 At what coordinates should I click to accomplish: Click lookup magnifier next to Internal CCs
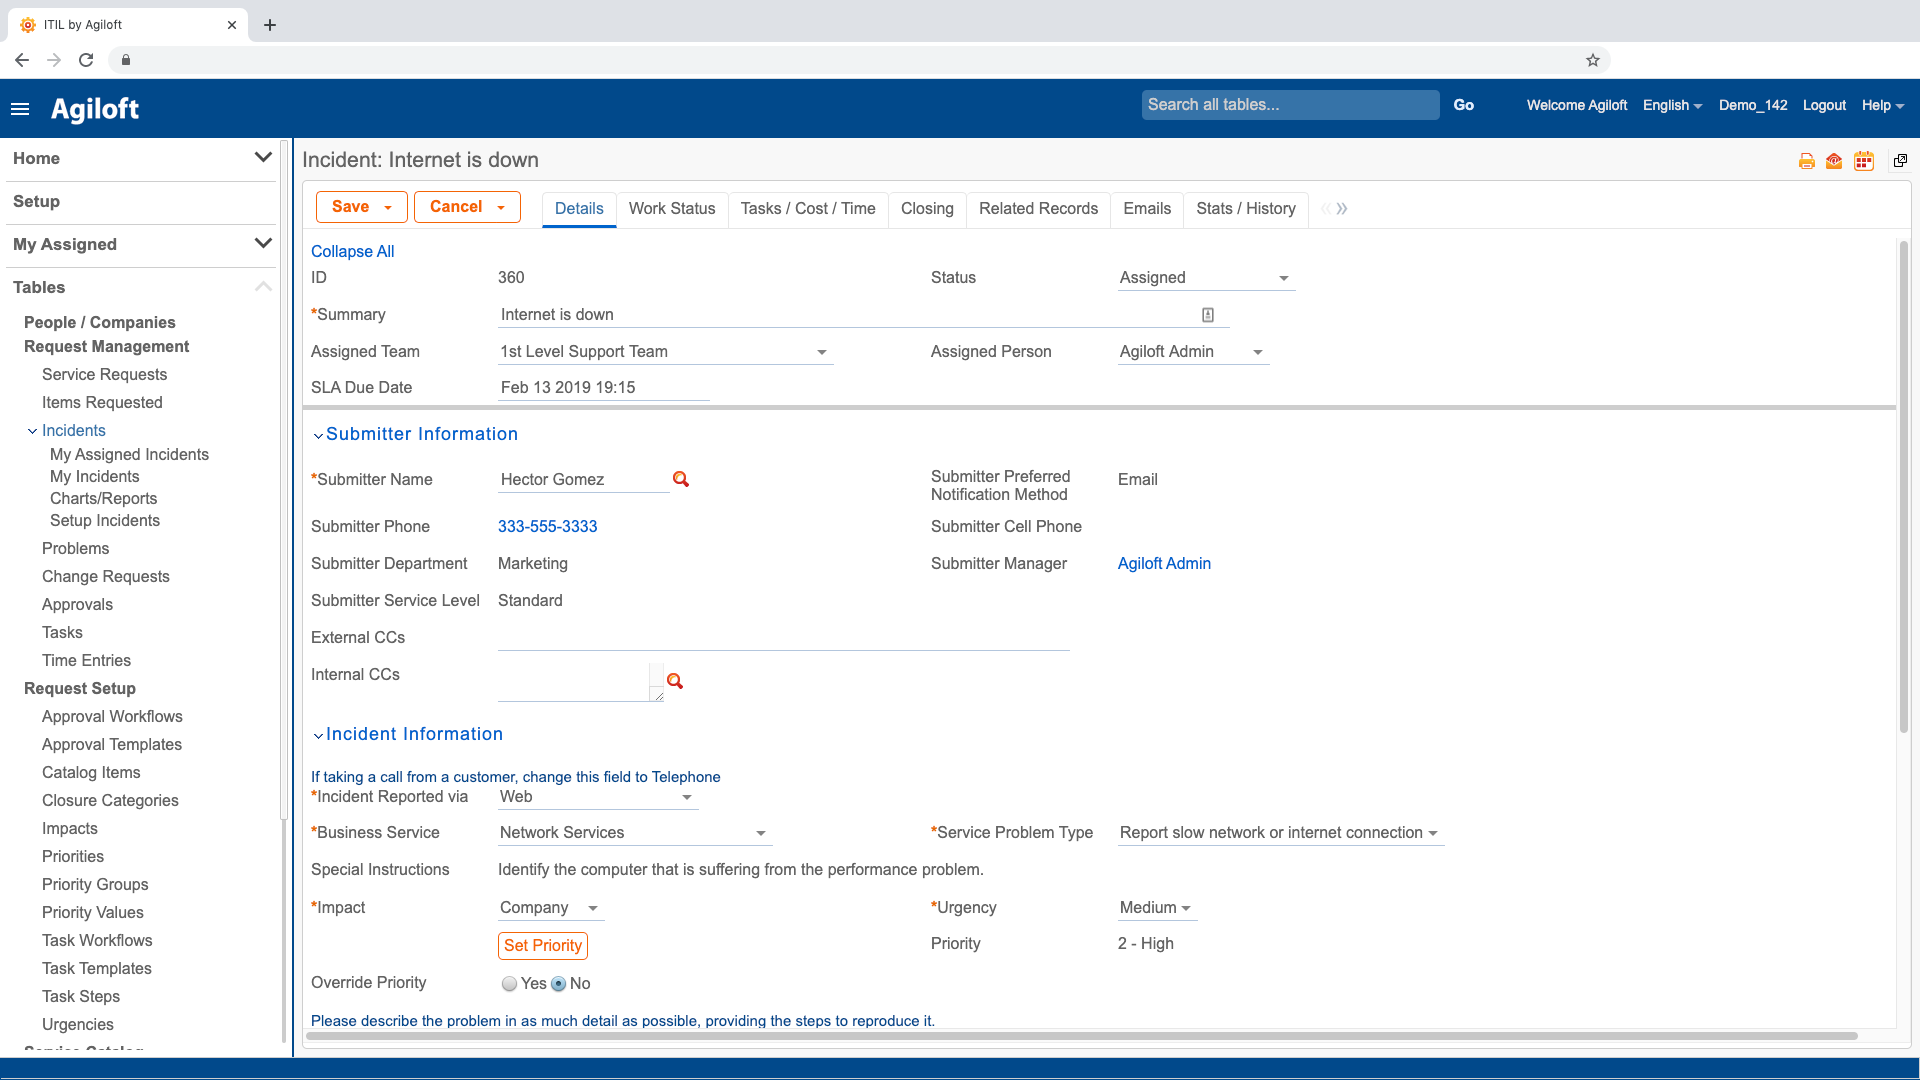pyautogui.click(x=675, y=681)
